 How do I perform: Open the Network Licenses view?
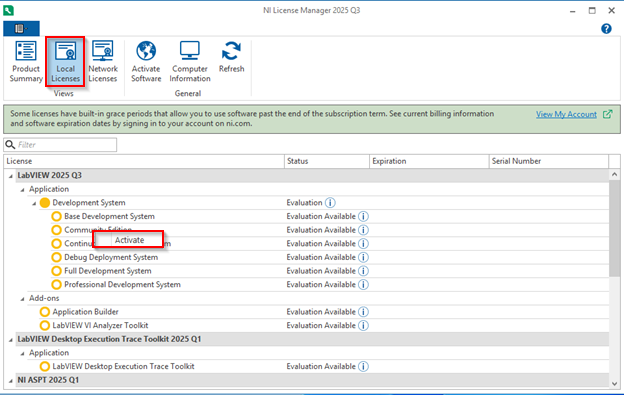click(x=103, y=62)
